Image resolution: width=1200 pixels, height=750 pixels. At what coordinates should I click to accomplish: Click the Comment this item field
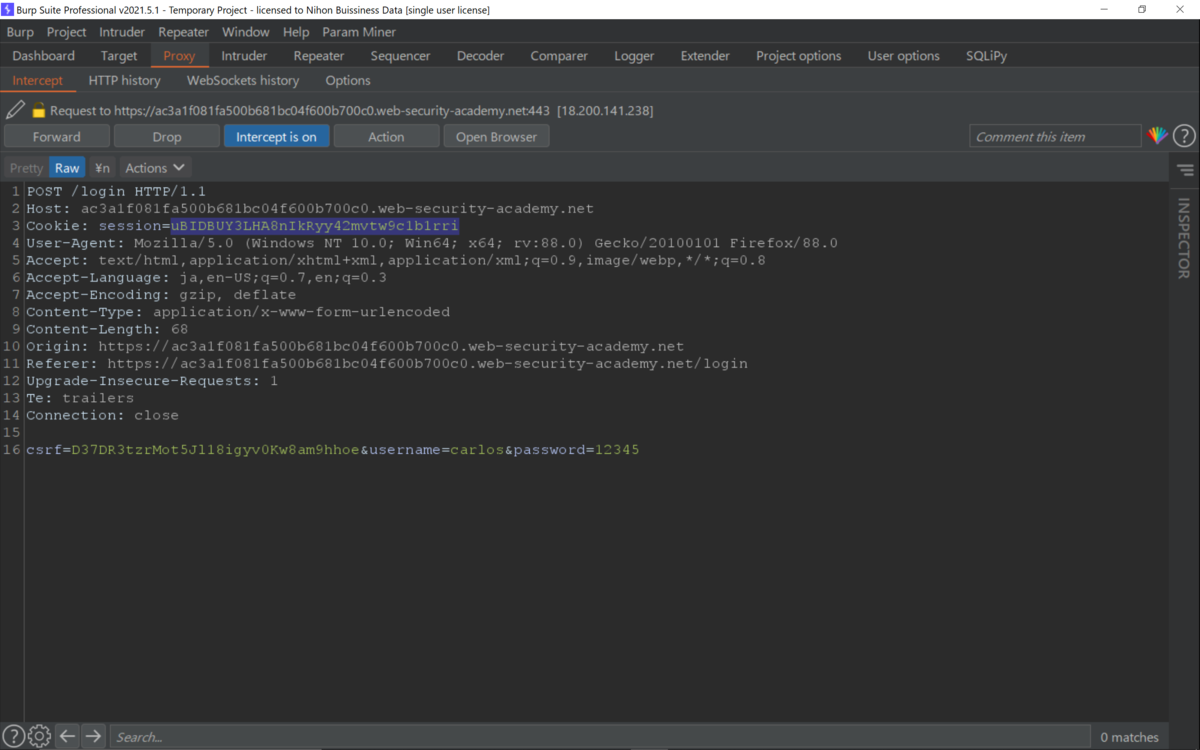[x=1055, y=137]
